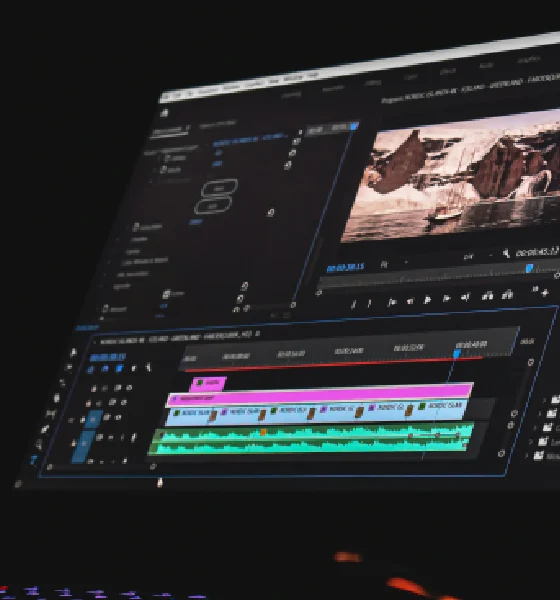560x600 pixels.
Task: Expand the first bin in Project panel
Action: coord(544,400)
